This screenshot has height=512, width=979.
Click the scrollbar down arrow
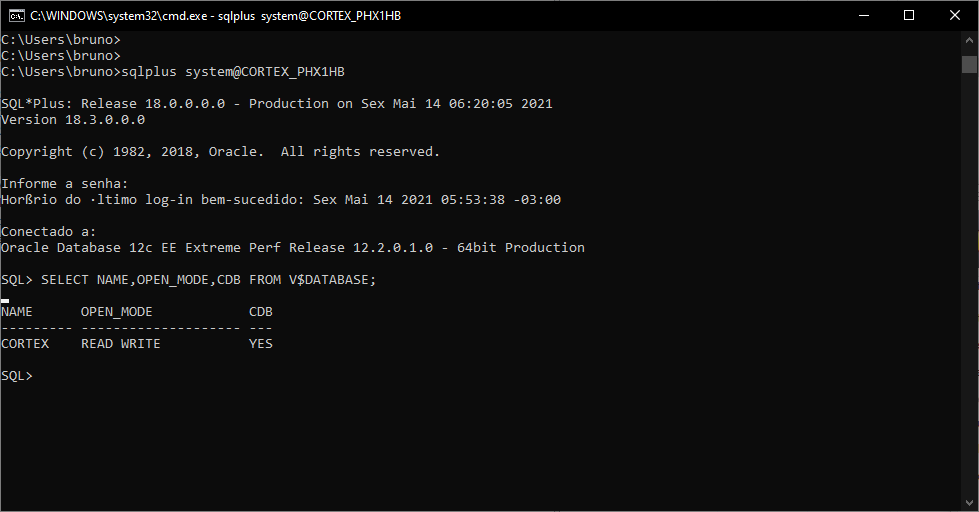click(969, 502)
